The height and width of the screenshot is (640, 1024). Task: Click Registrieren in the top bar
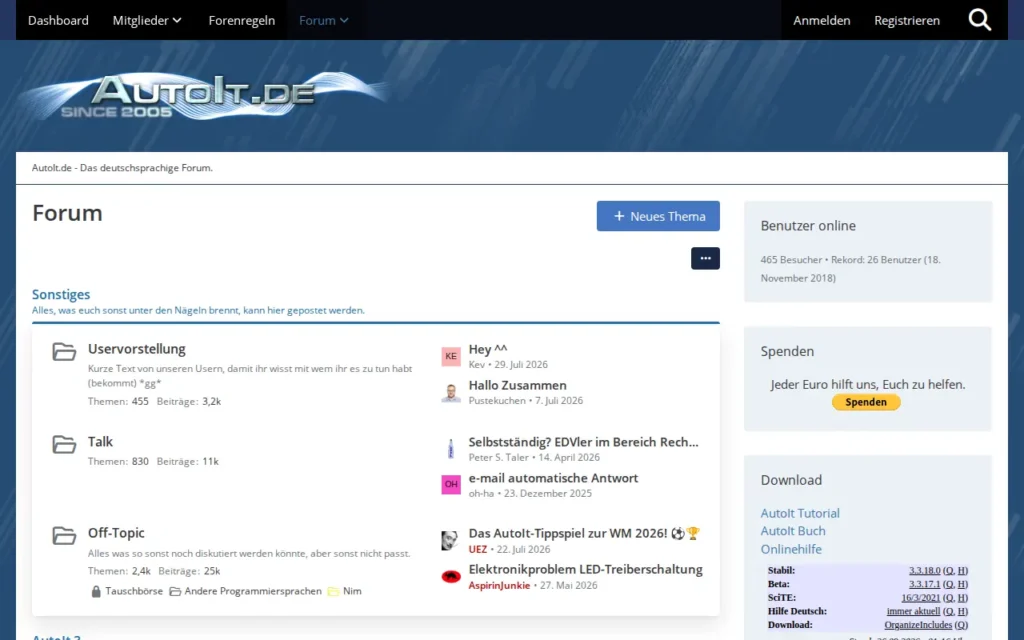(x=907, y=20)
